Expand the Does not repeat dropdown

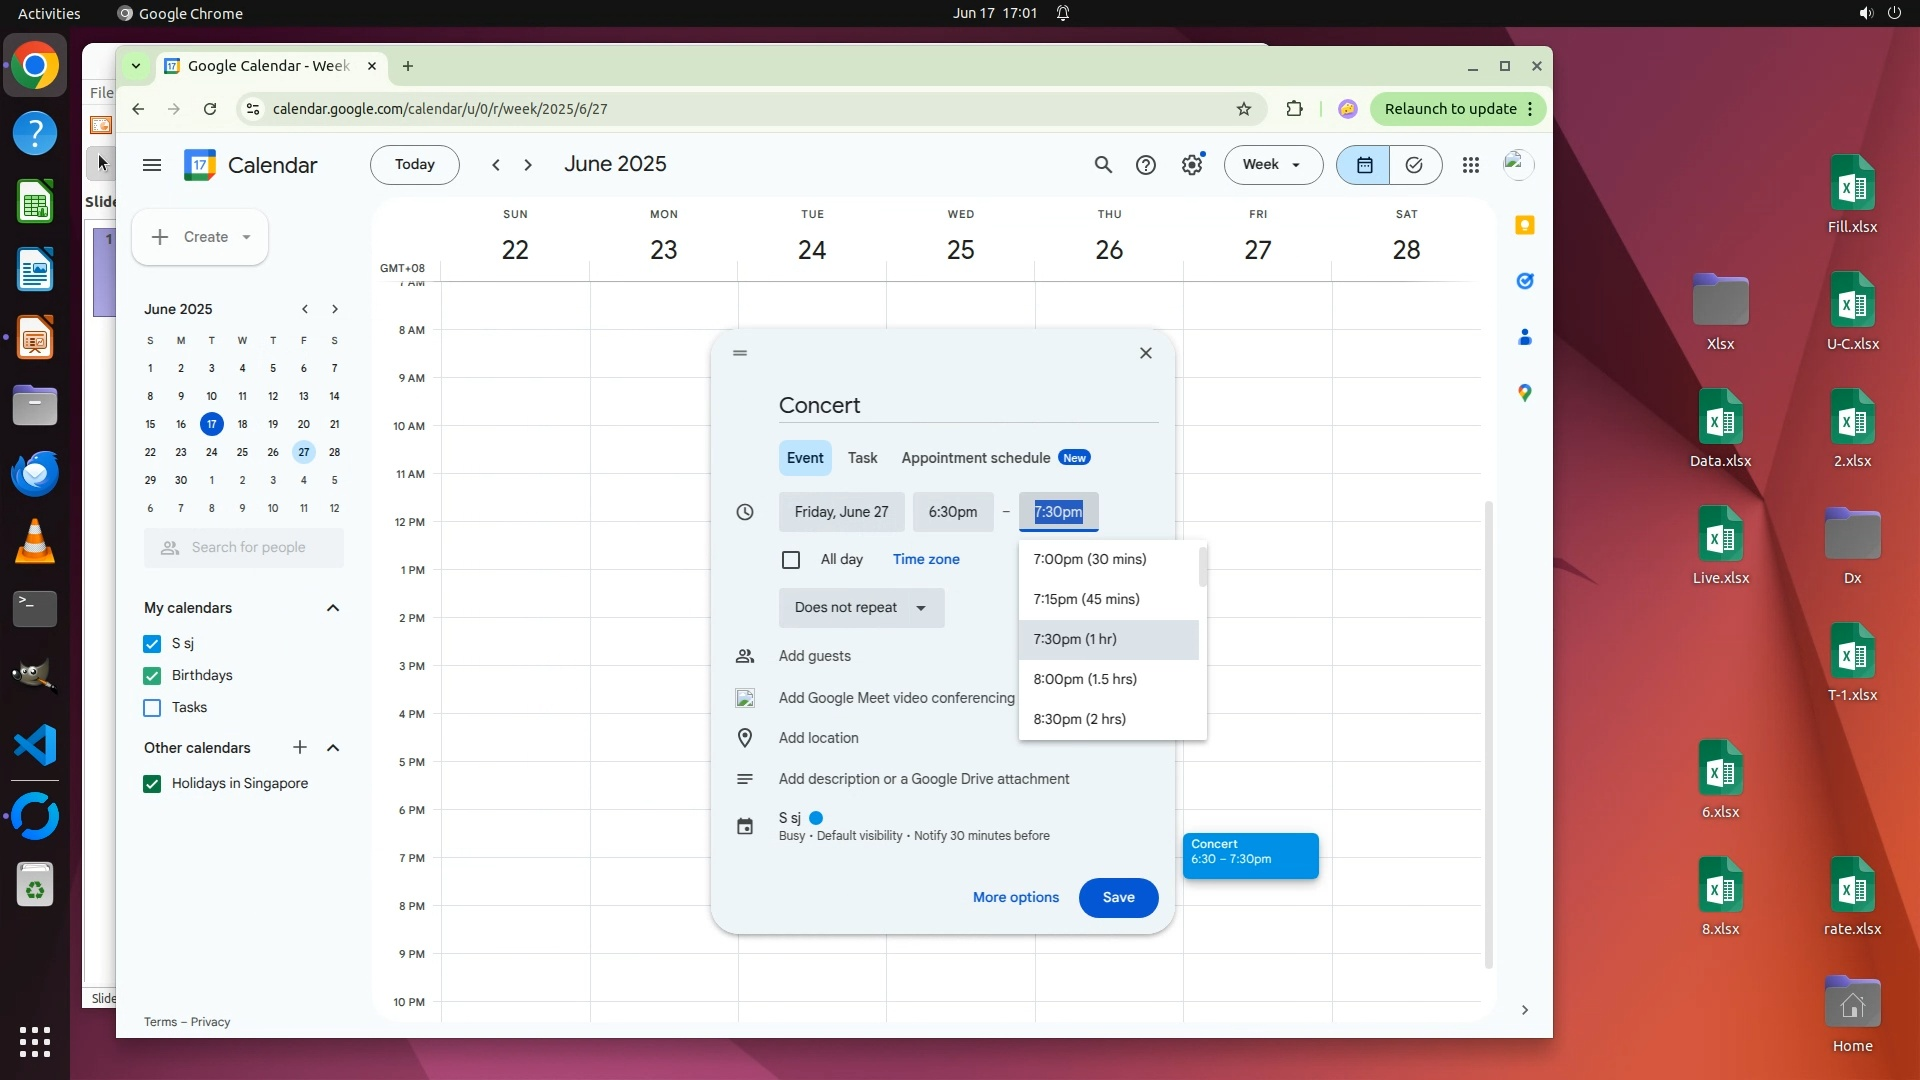pos(860,608)
